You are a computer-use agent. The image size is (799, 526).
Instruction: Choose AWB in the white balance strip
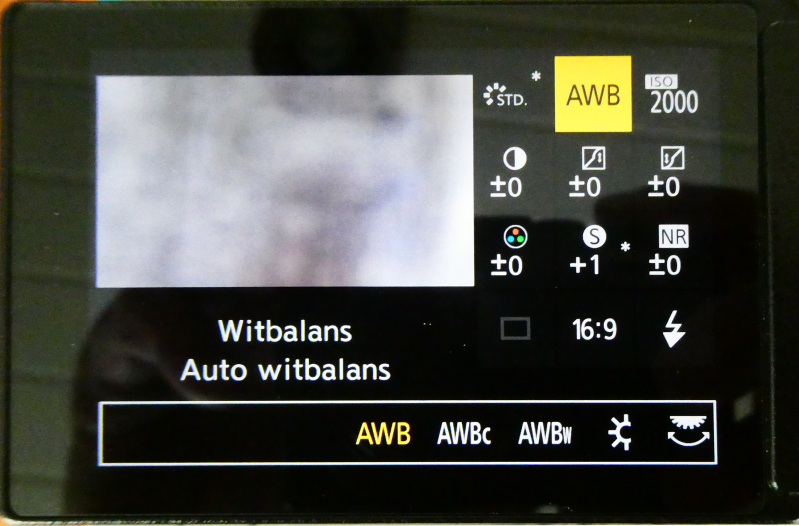(x=383, y=434)
